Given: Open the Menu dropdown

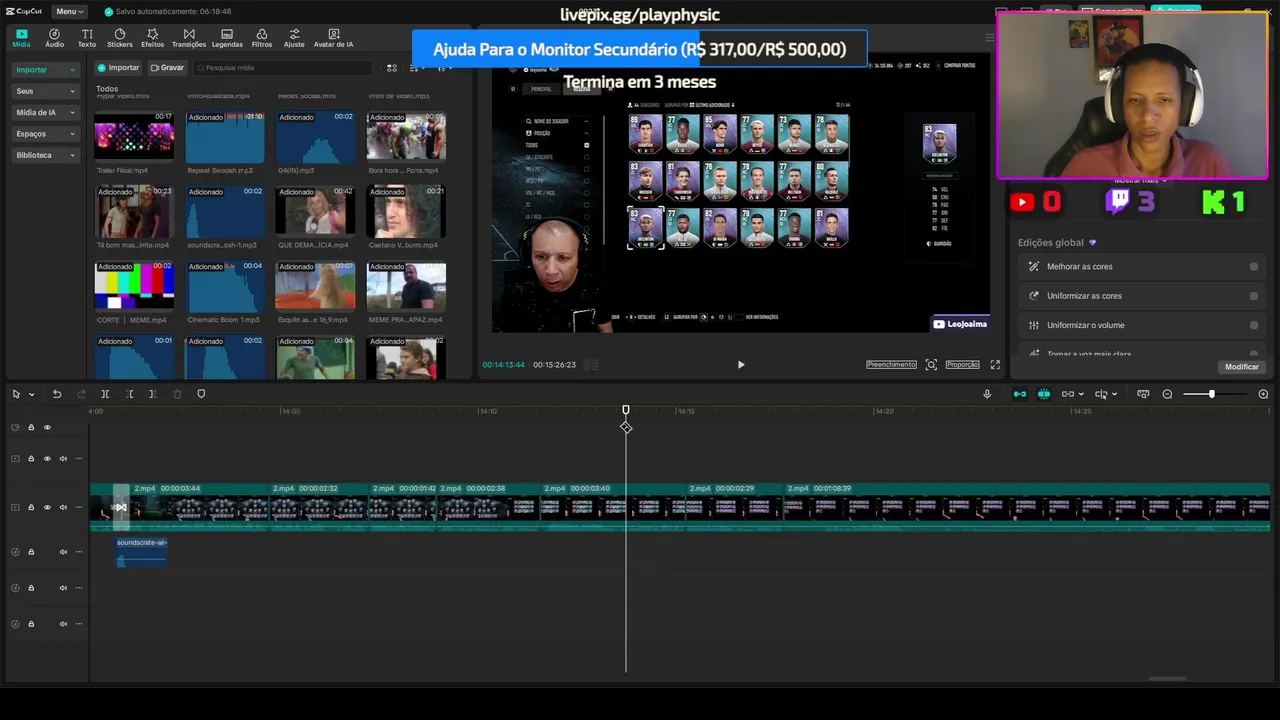Looking at the screenshot, I should pyautogui.click(x=68, y=11).
